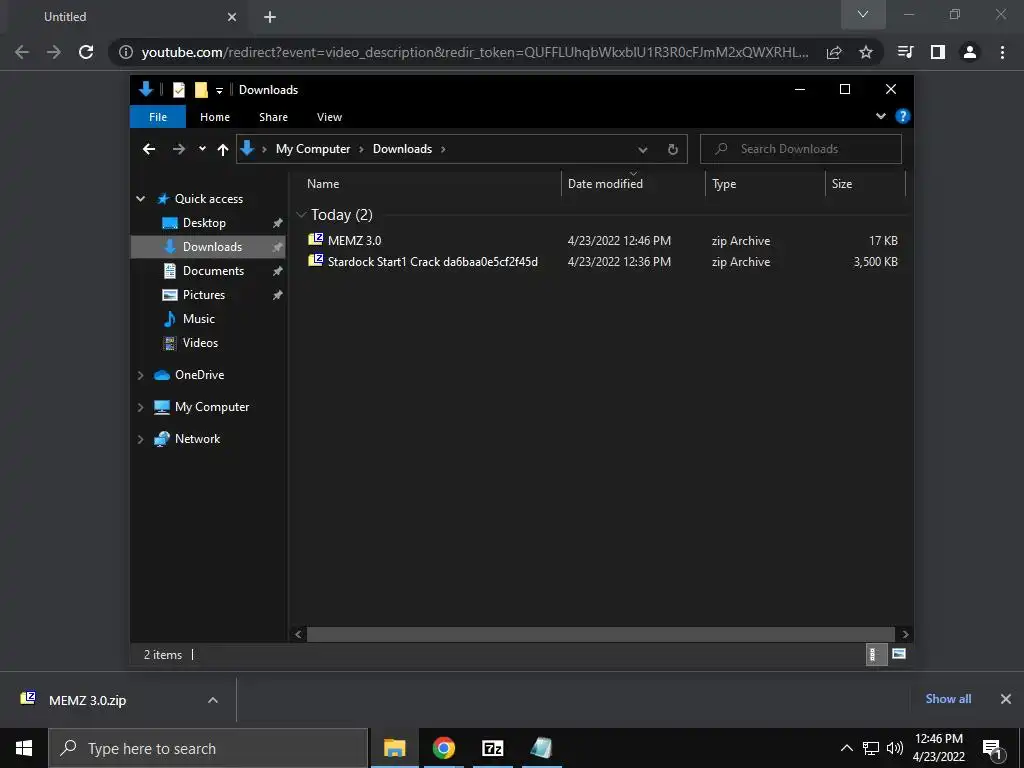Open Explorer help question mark
This screenshot has width=1024, height=768.
[903, 116]
